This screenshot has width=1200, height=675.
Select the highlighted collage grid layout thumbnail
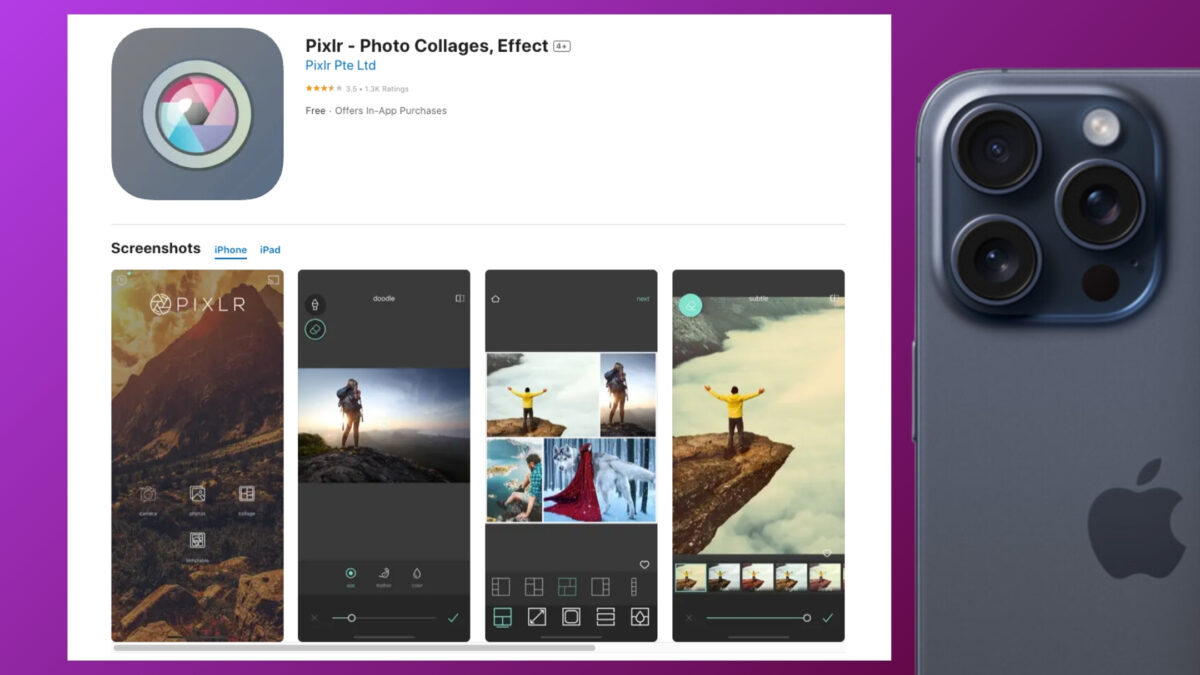point(566,587)
